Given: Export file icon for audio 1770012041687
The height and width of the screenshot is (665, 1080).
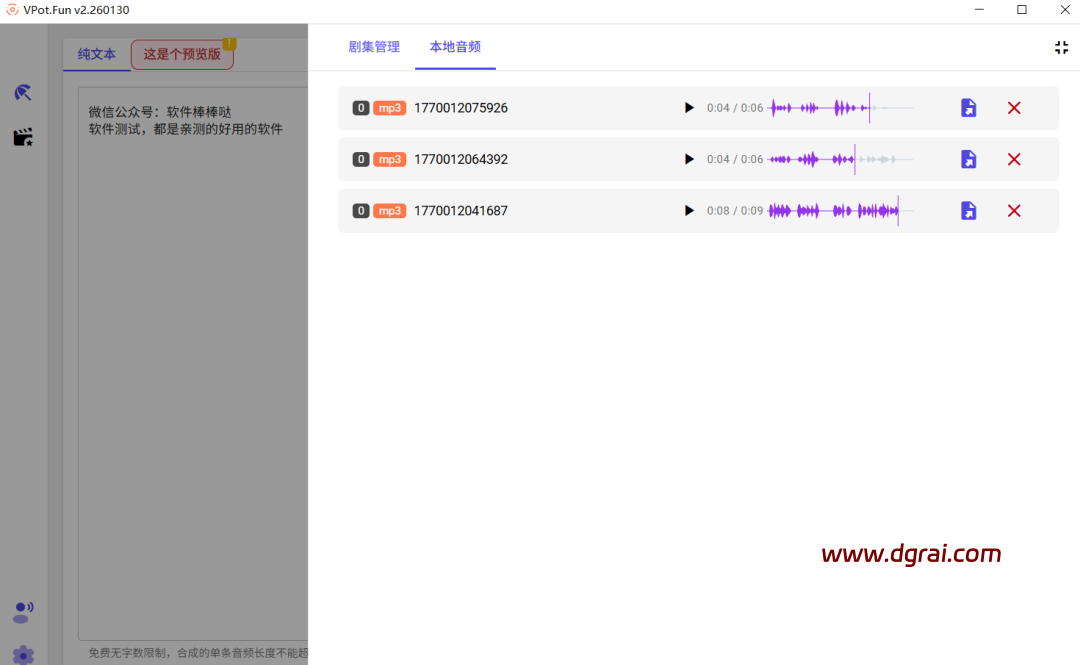Looking at the screenshot, I should 968,211.
